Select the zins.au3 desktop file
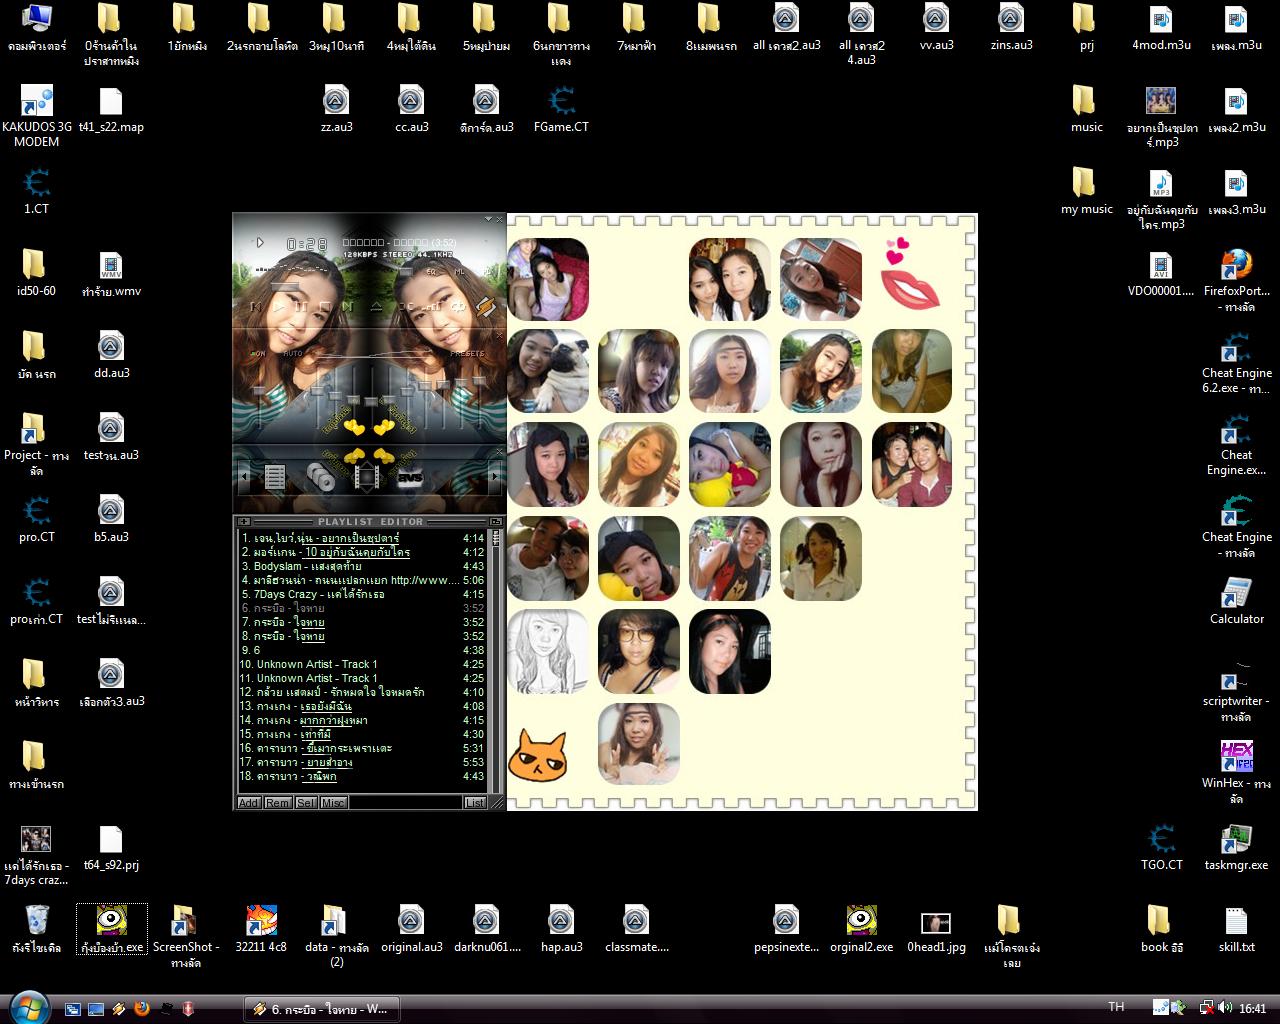This screenshot has width=1280, height=1024. click(x=1011, y=27)
